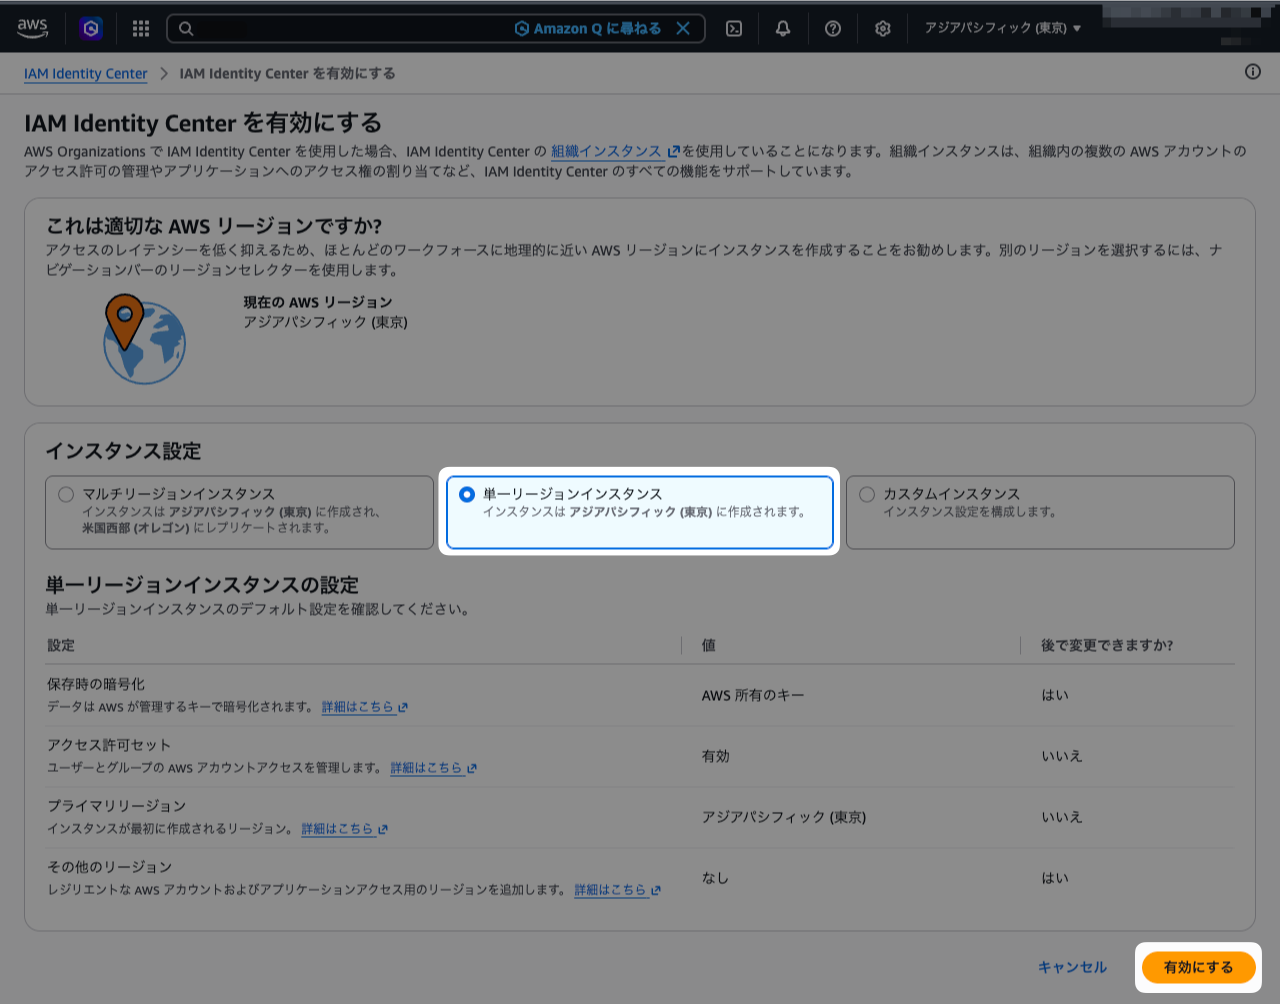Viewport: 1280px width, 1004px height.
Task: Open 詳細はこちら link for 保存時の暗号化
Action: (x=365, y=706)
